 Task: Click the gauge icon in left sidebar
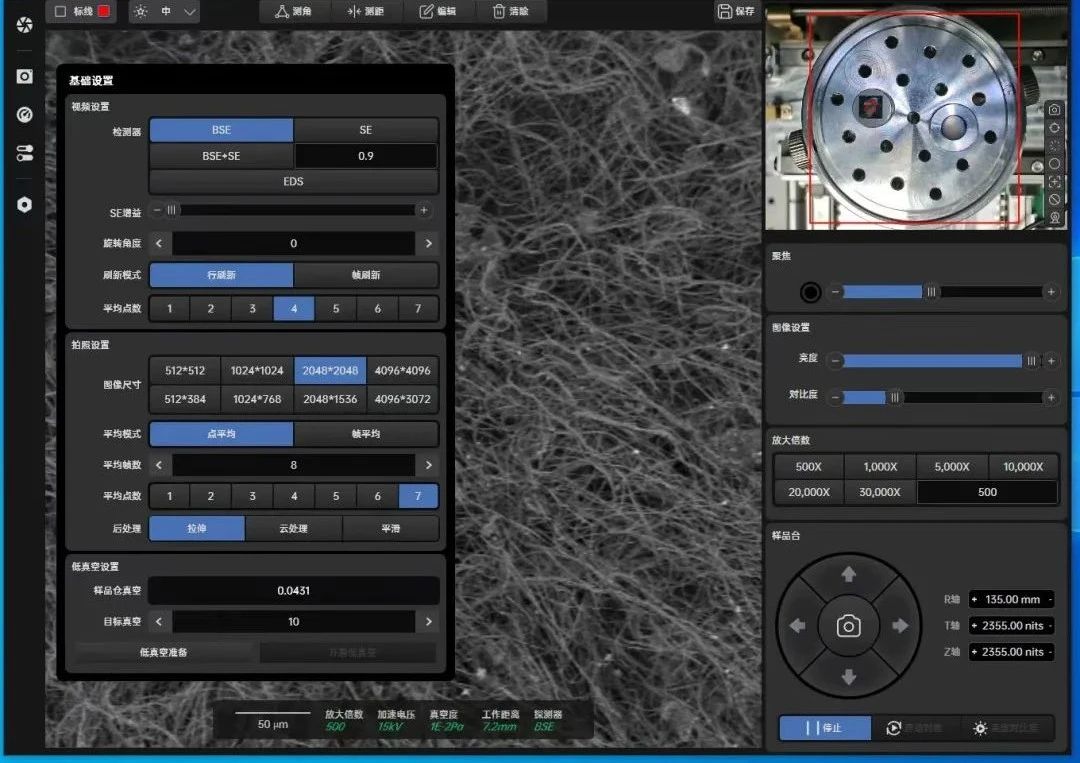25,115
